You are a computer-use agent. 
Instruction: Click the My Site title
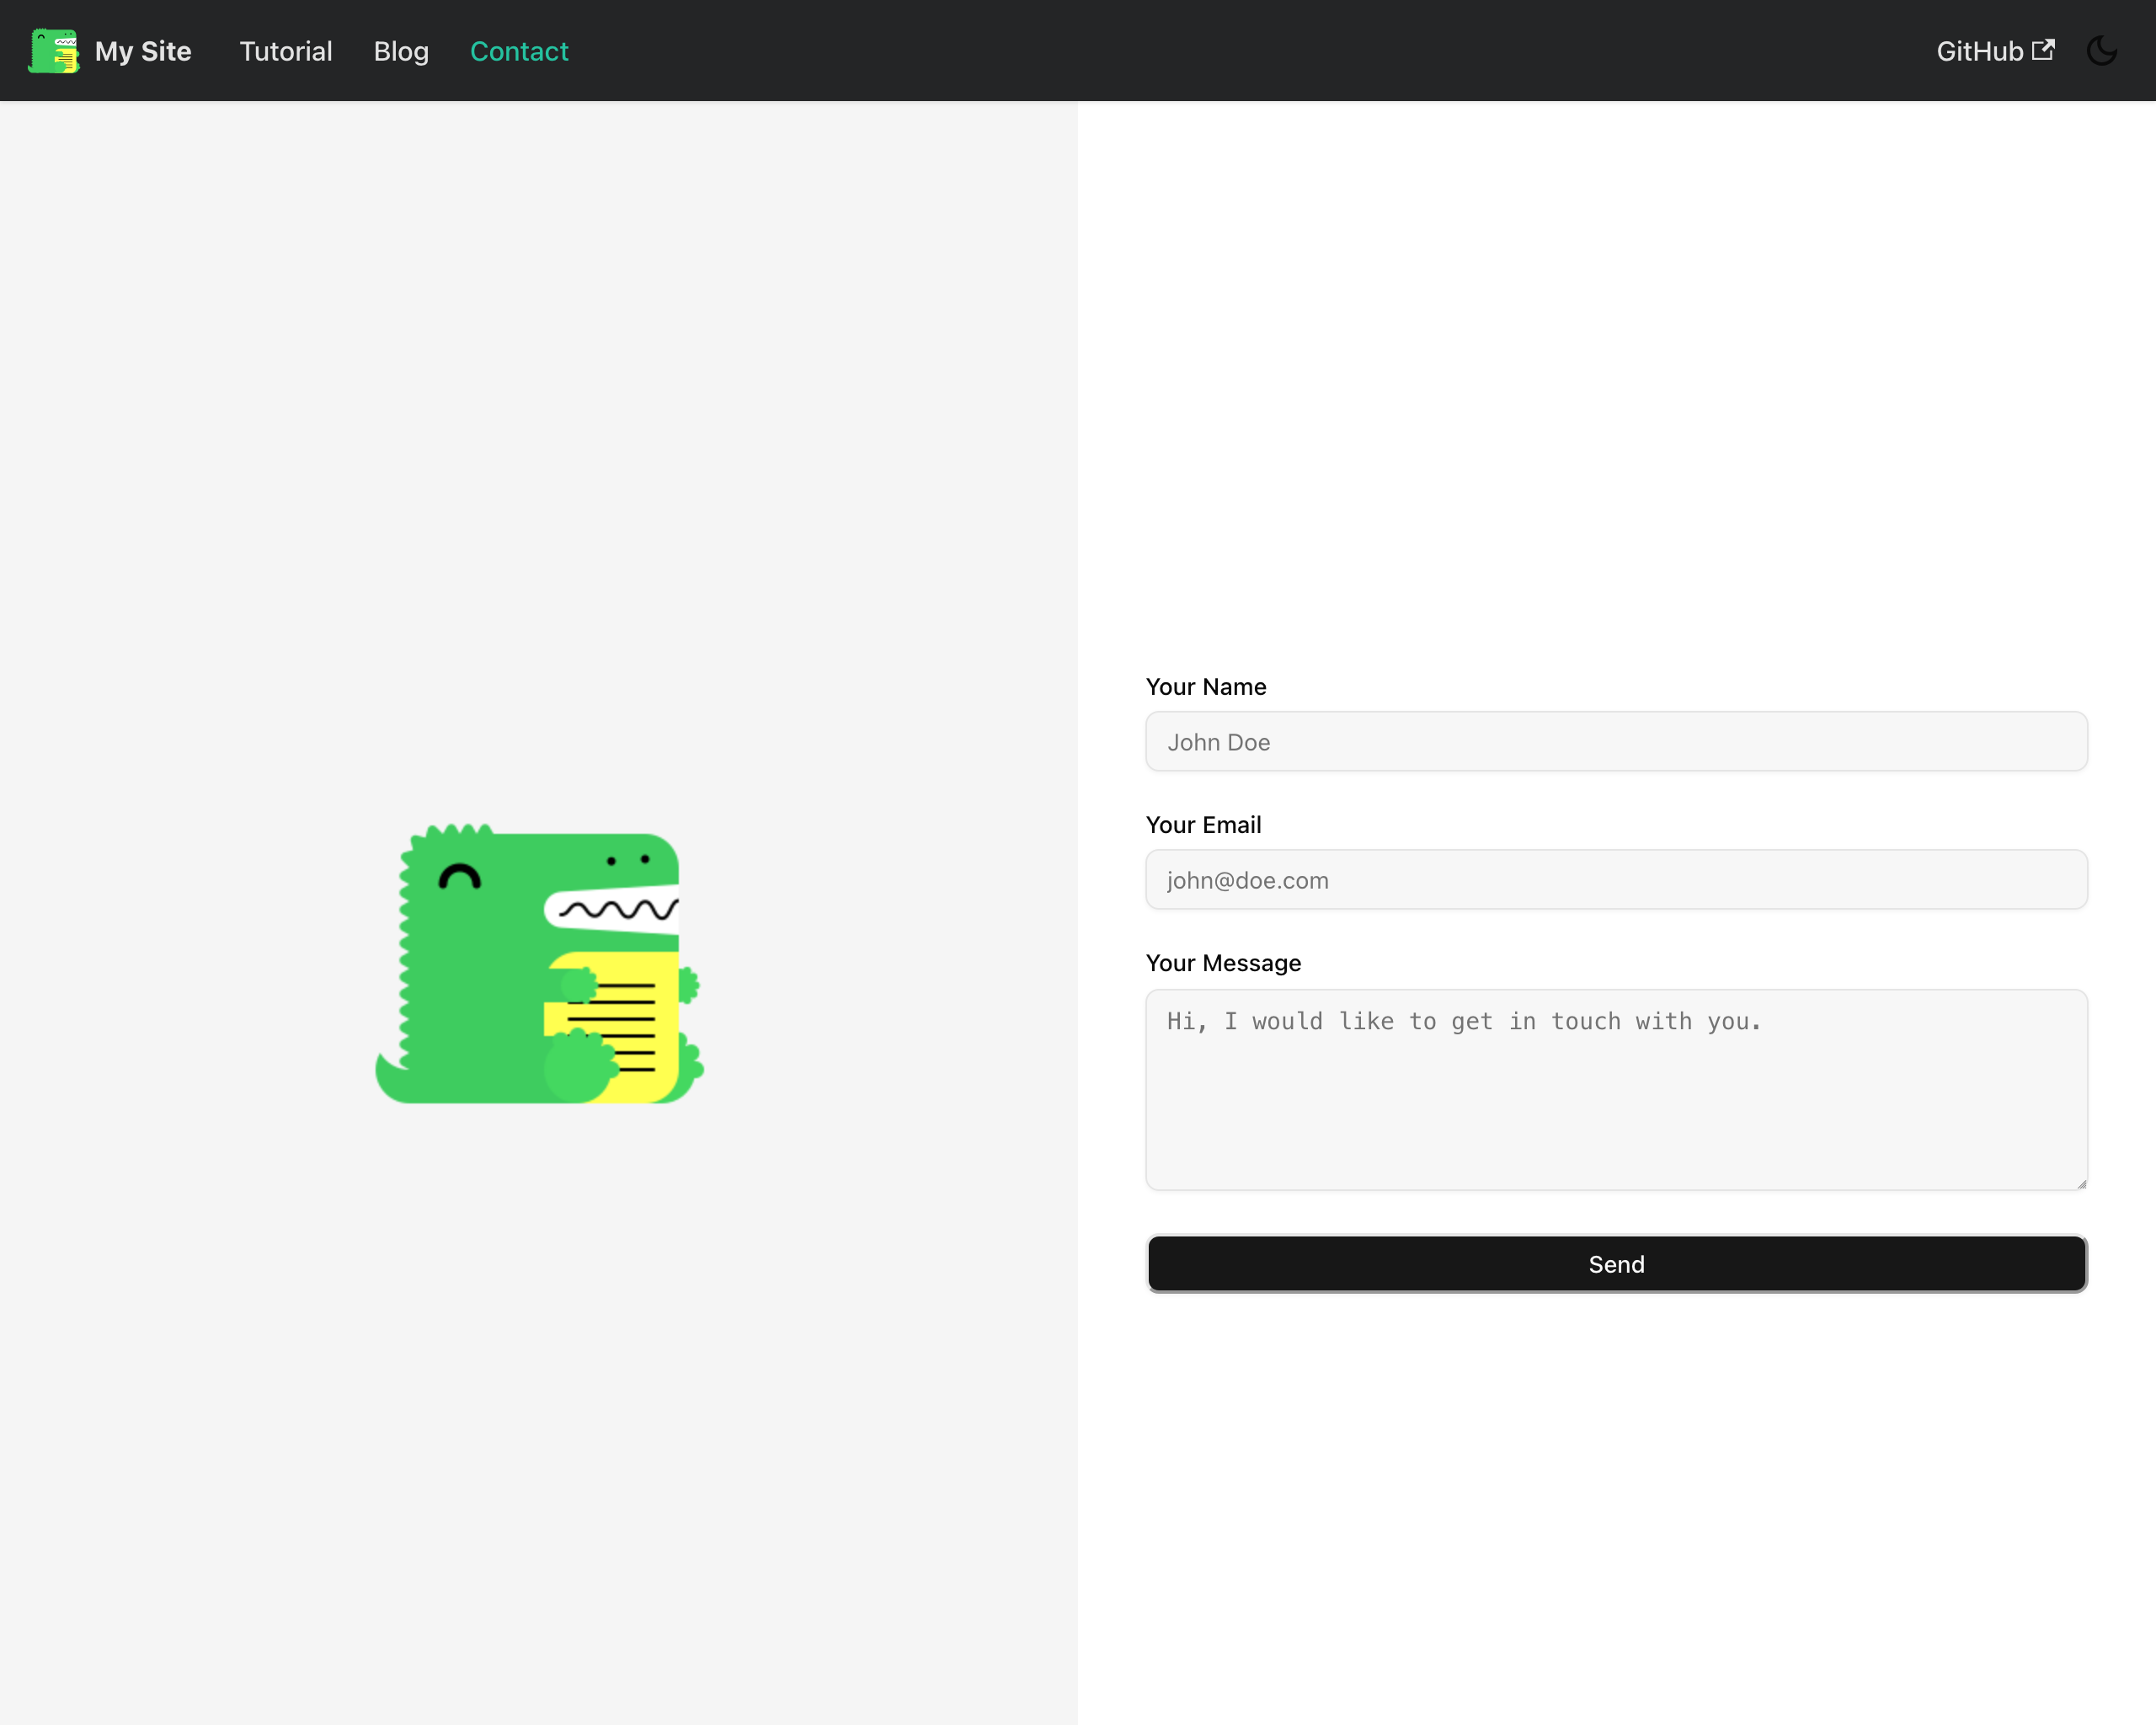click(x=143, y=51)
